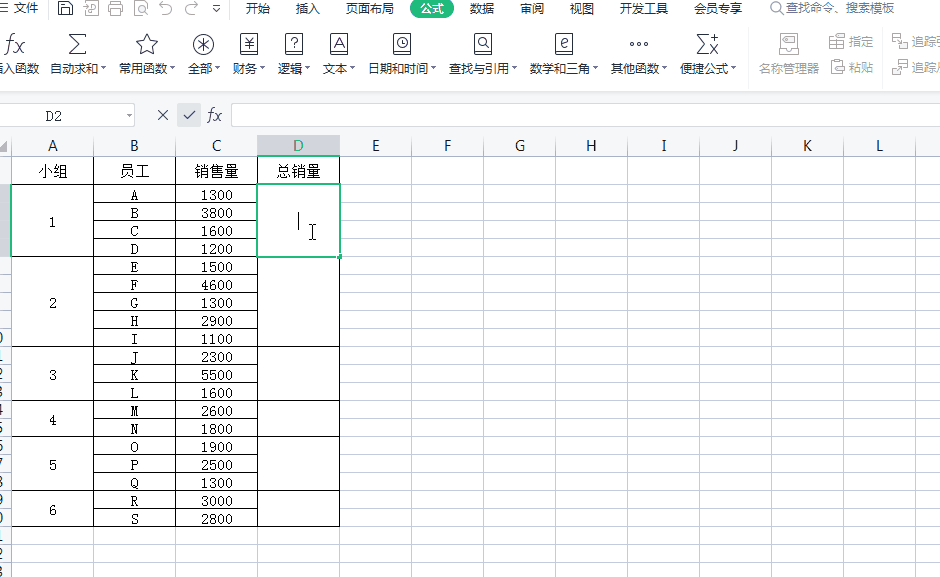Click the 总销量 header cell
Viewport: 940px width, 577px height.
299,171
